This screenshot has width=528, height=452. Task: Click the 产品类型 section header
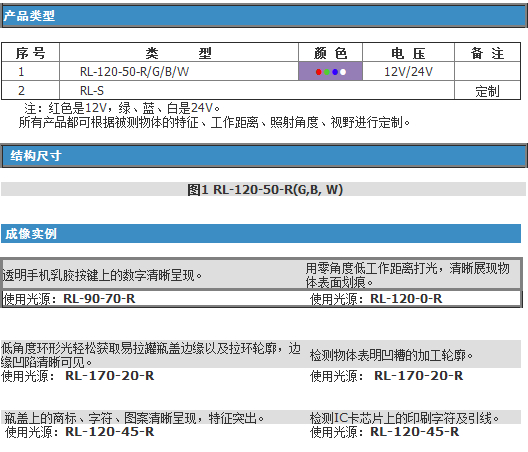[264, 15]
